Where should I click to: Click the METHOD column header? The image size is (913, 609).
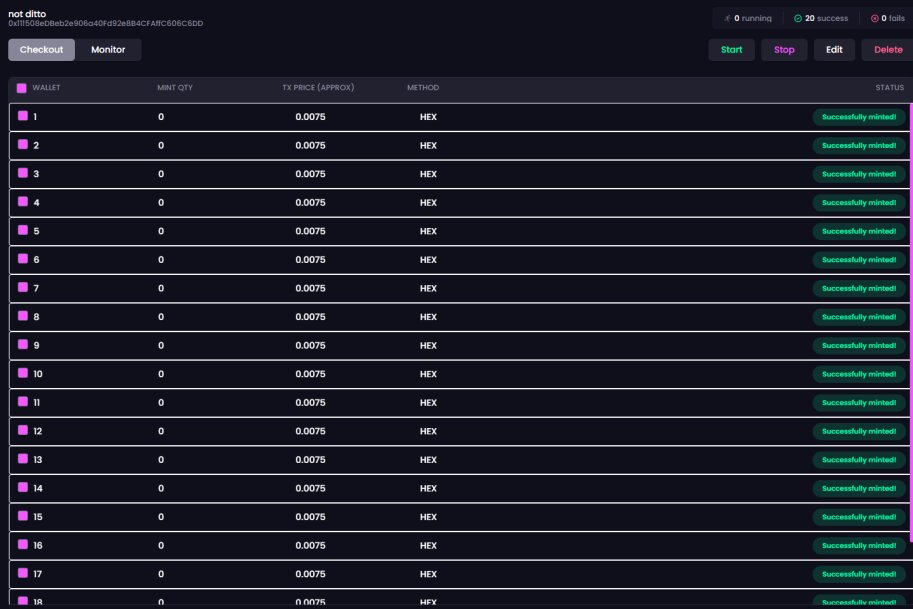click(423, 87)
